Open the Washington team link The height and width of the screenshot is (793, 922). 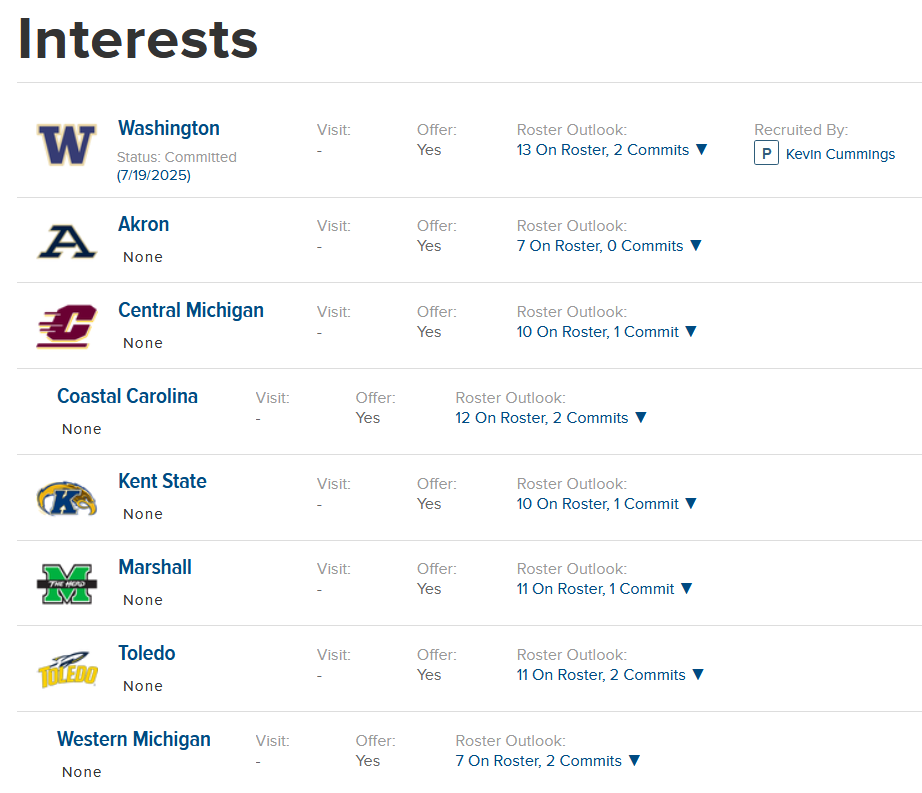click(x=169, y=128)
